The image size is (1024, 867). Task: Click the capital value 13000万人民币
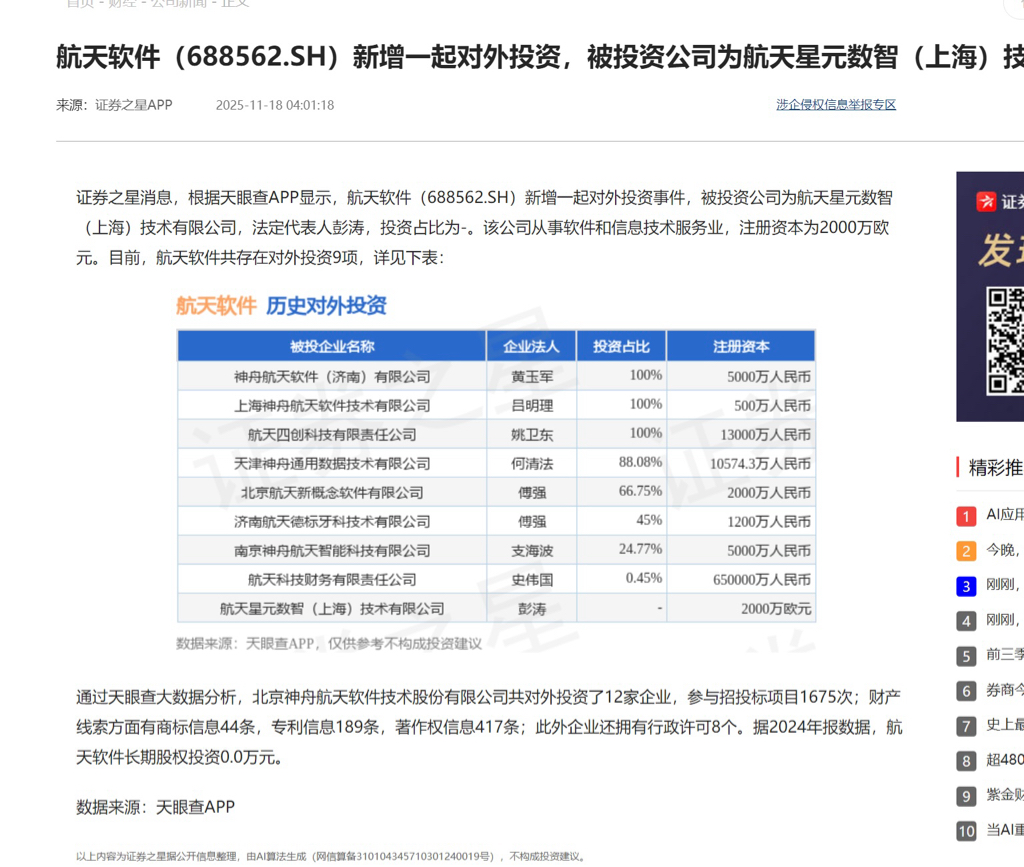(765, 435)
